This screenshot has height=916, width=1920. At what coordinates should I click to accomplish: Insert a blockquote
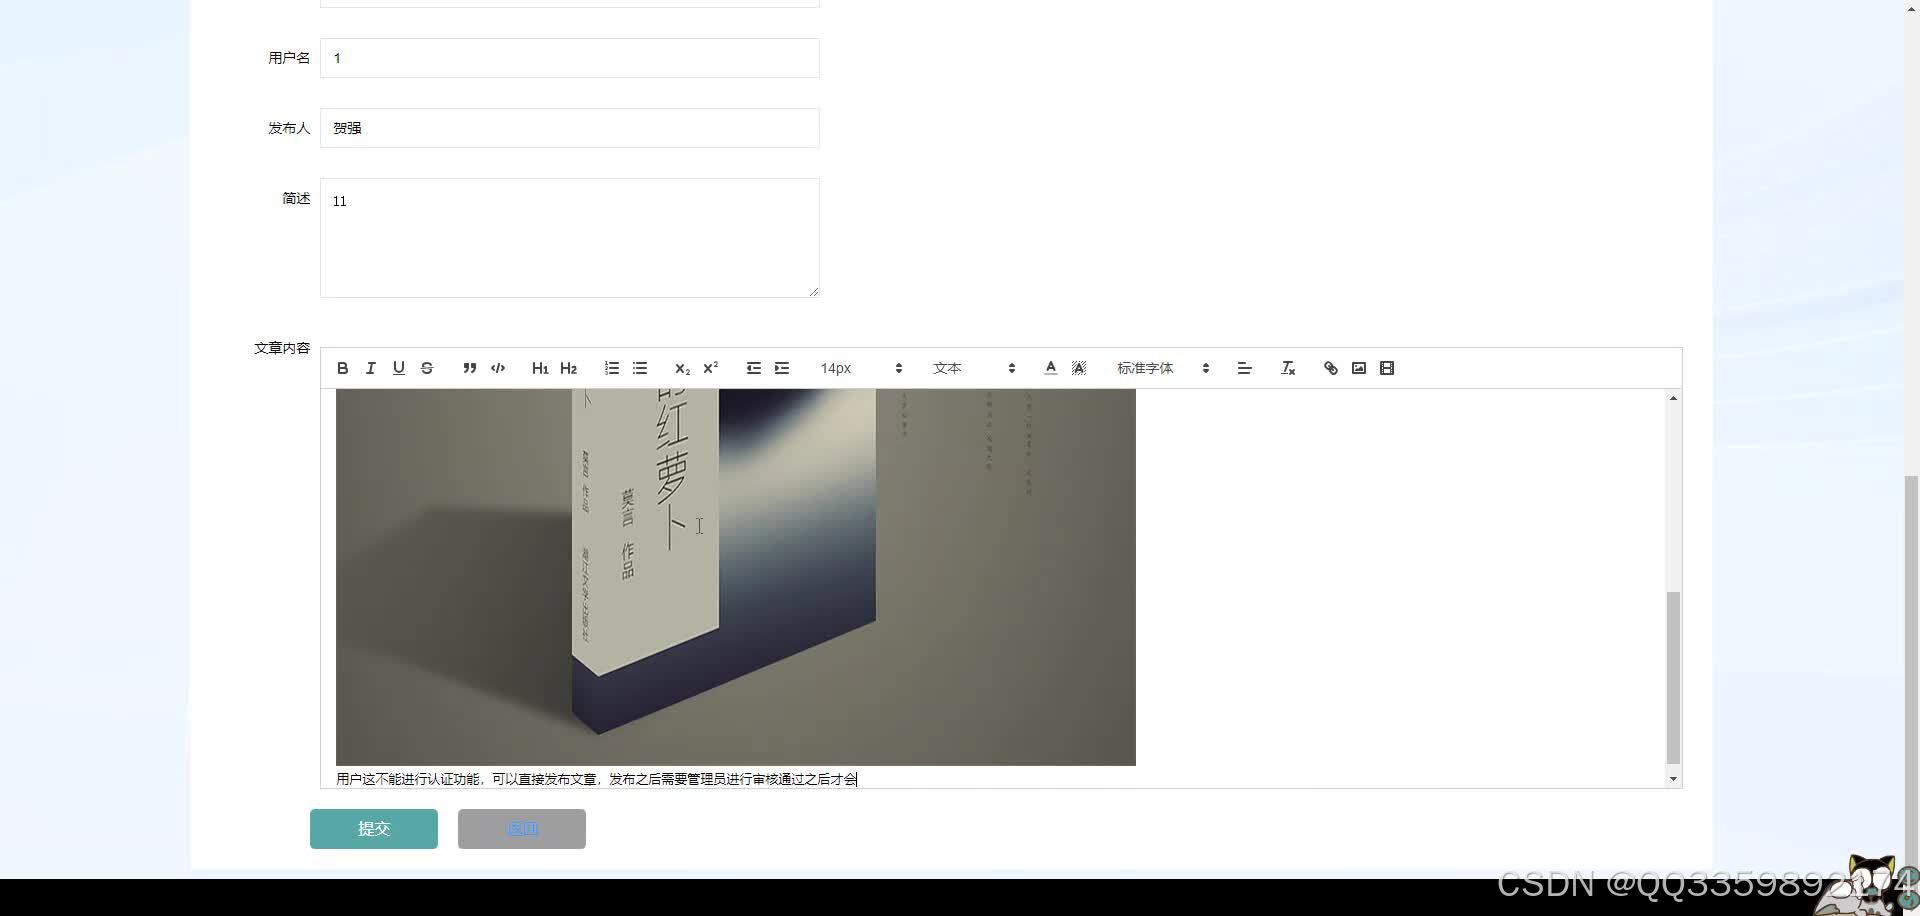470,368
